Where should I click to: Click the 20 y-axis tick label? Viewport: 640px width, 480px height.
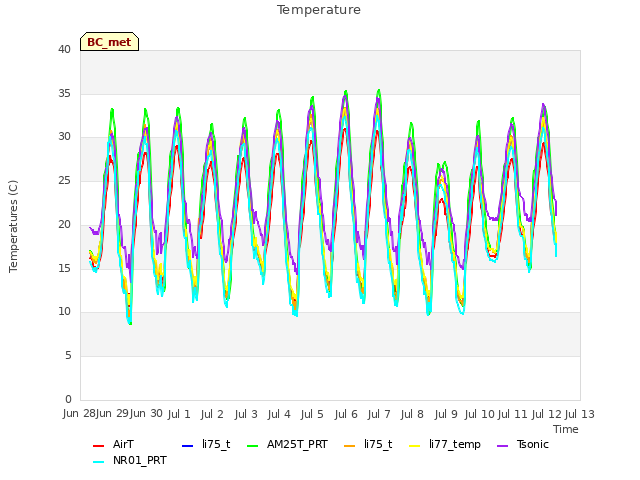pos(64,224)
